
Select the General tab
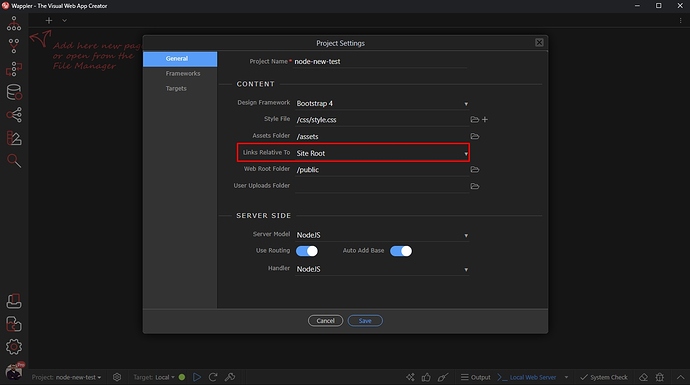click(180, 59)
